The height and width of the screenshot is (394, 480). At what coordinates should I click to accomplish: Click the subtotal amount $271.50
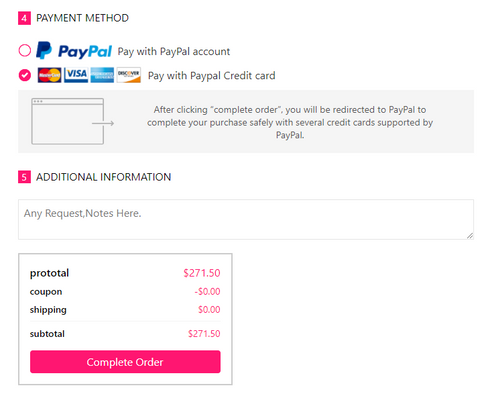(x=204, y=334)
